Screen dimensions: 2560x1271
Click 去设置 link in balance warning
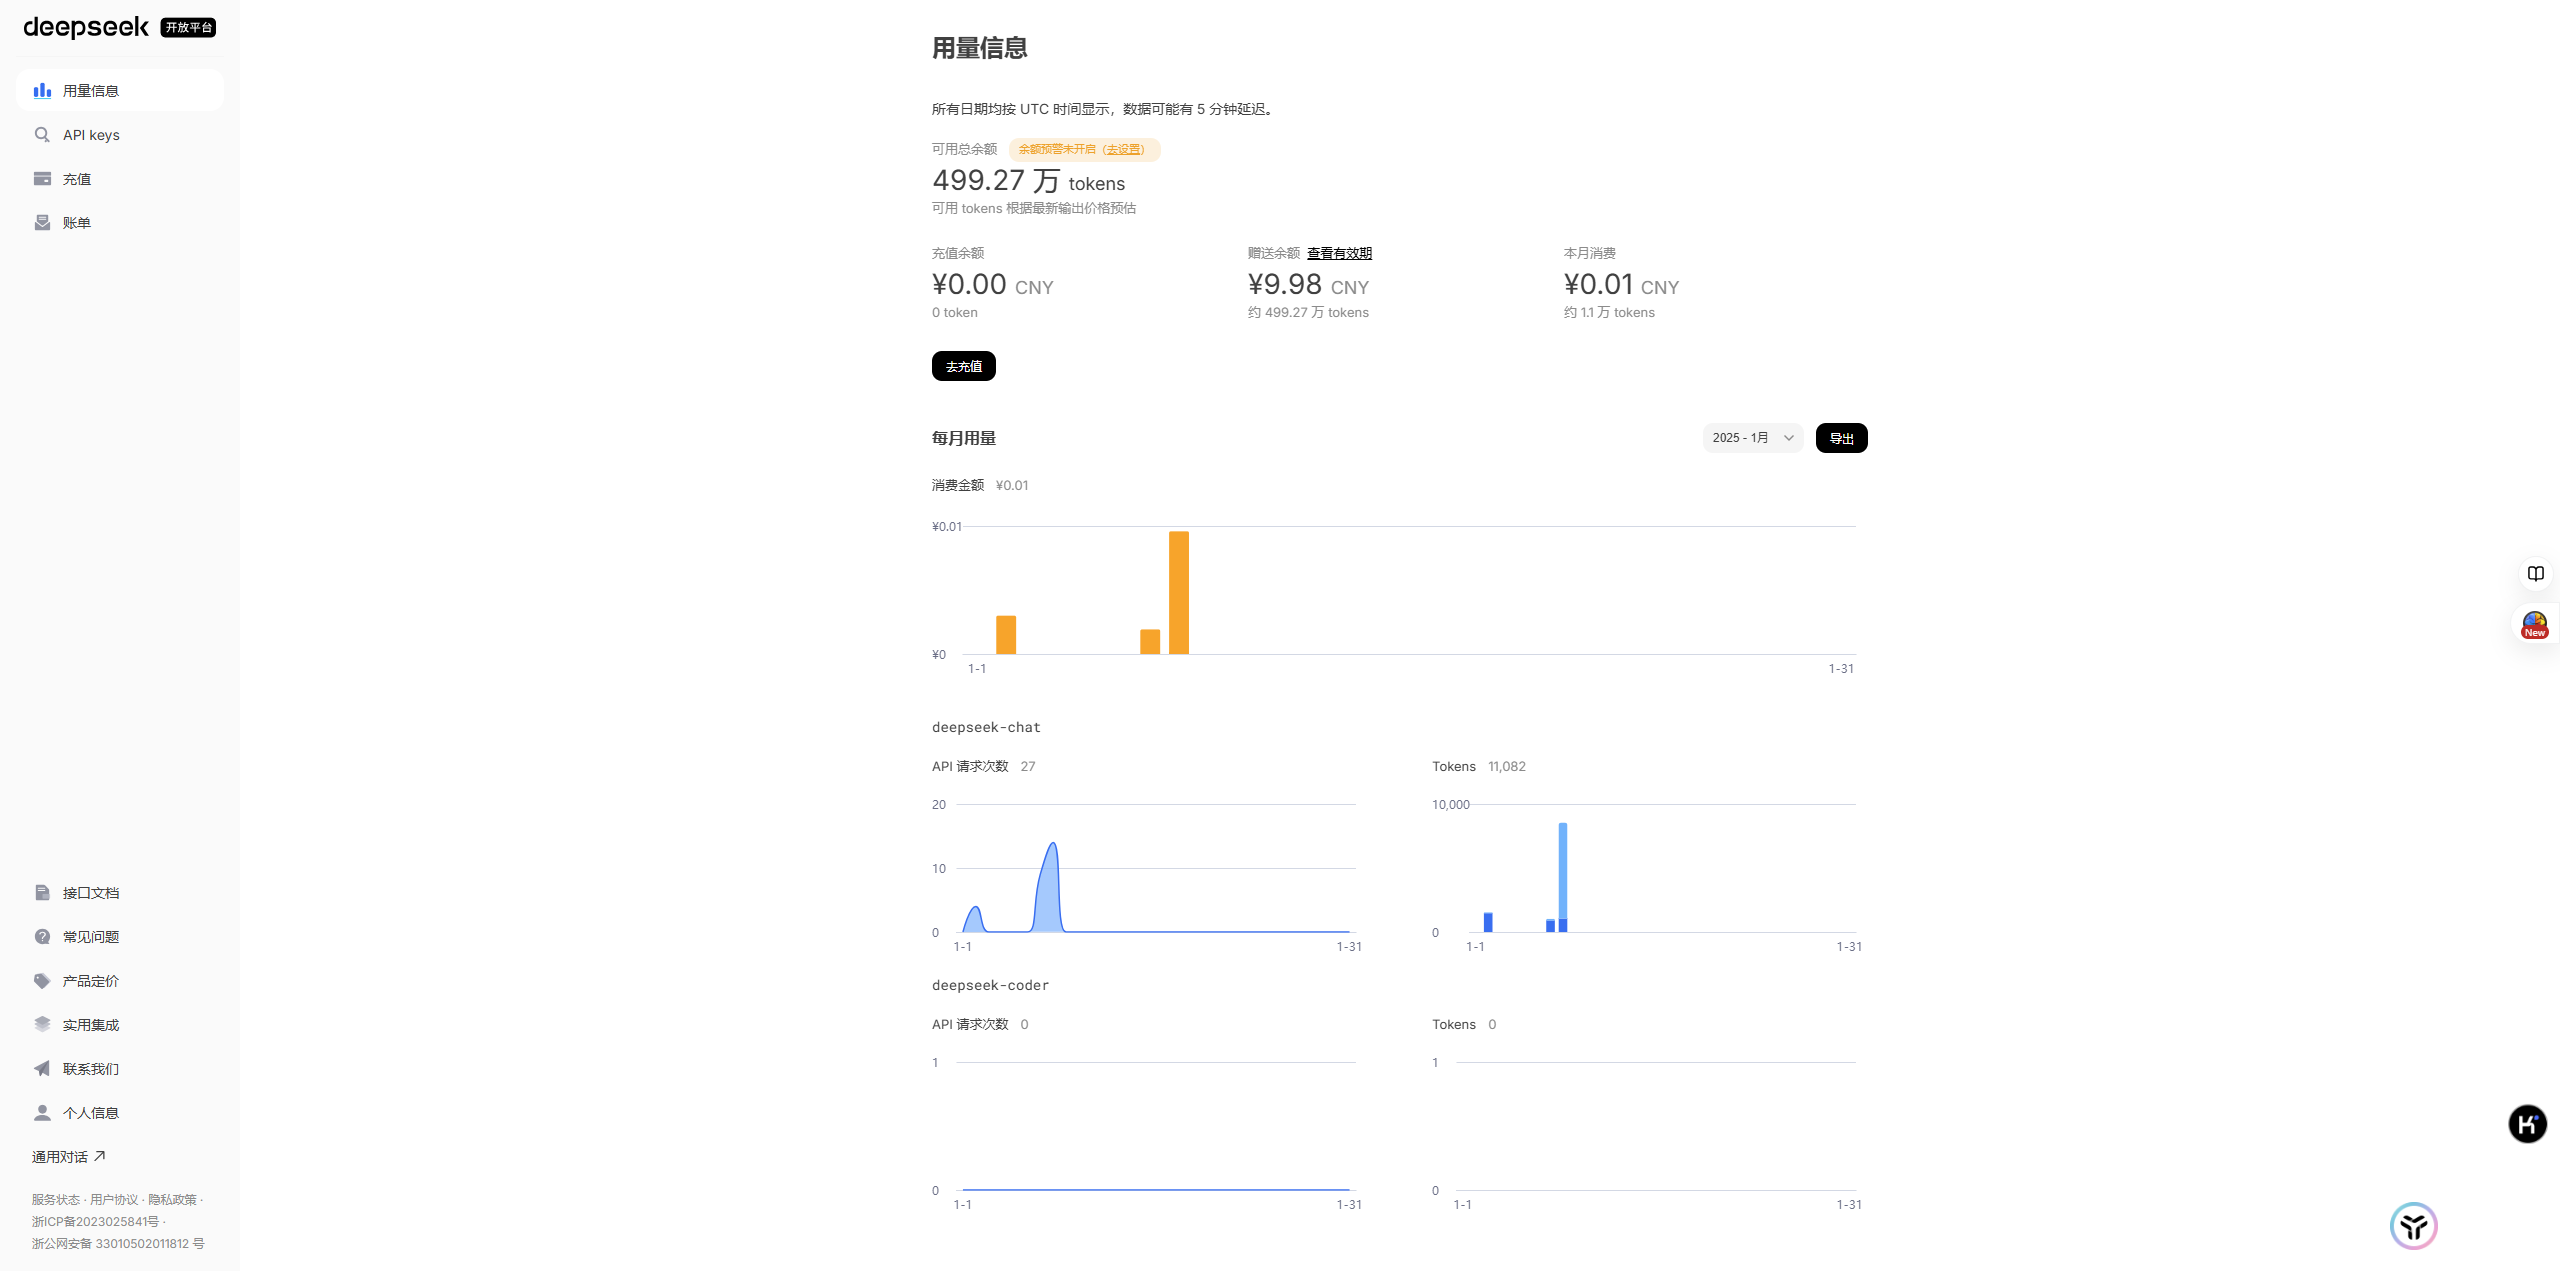coord(1124,150)
